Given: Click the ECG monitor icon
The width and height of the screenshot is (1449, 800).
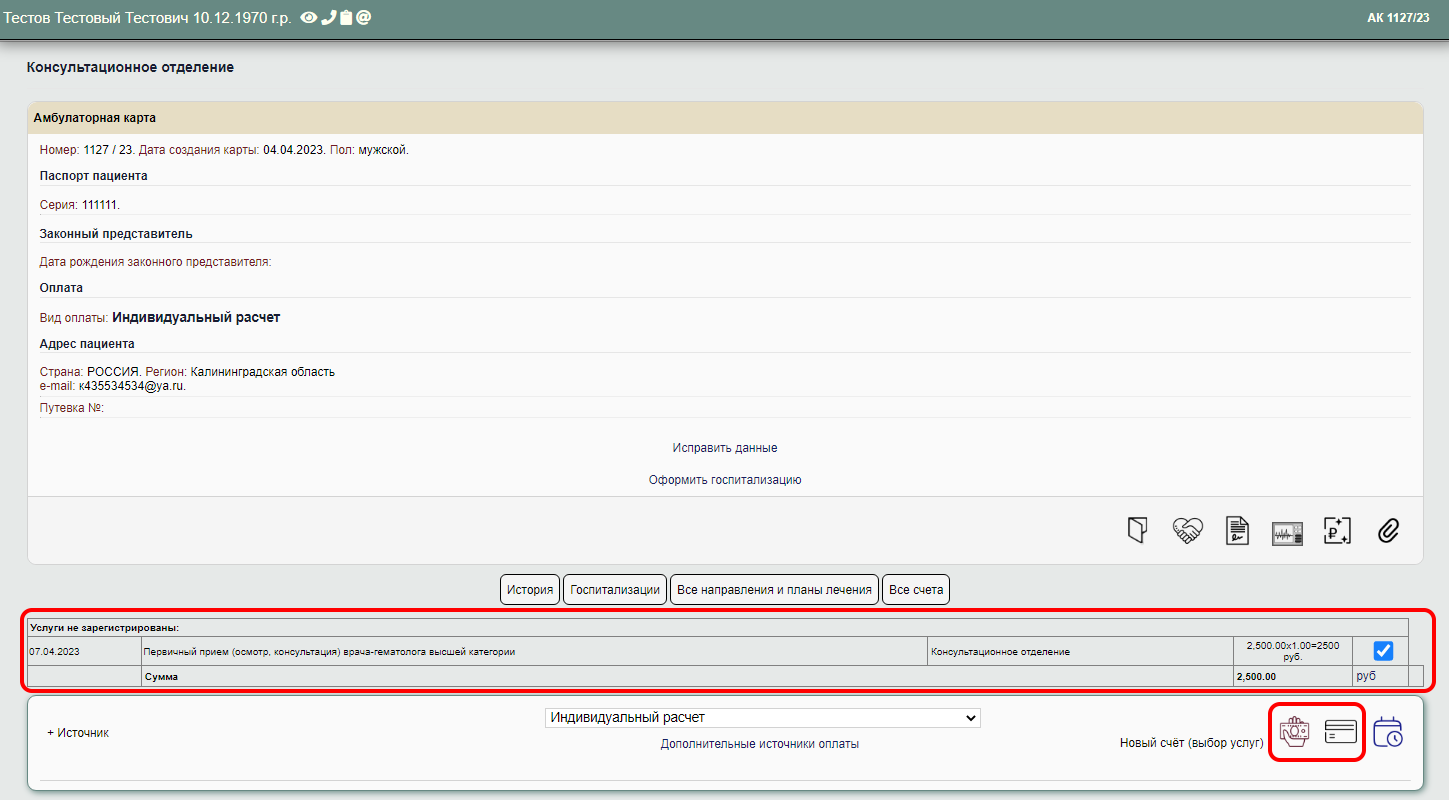Looking at the screenshot, I should coord(1287,533).
